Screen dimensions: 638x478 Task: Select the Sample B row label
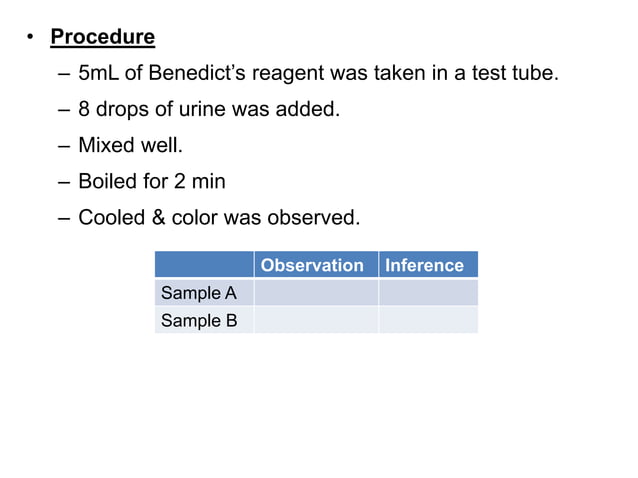(204, 320)
